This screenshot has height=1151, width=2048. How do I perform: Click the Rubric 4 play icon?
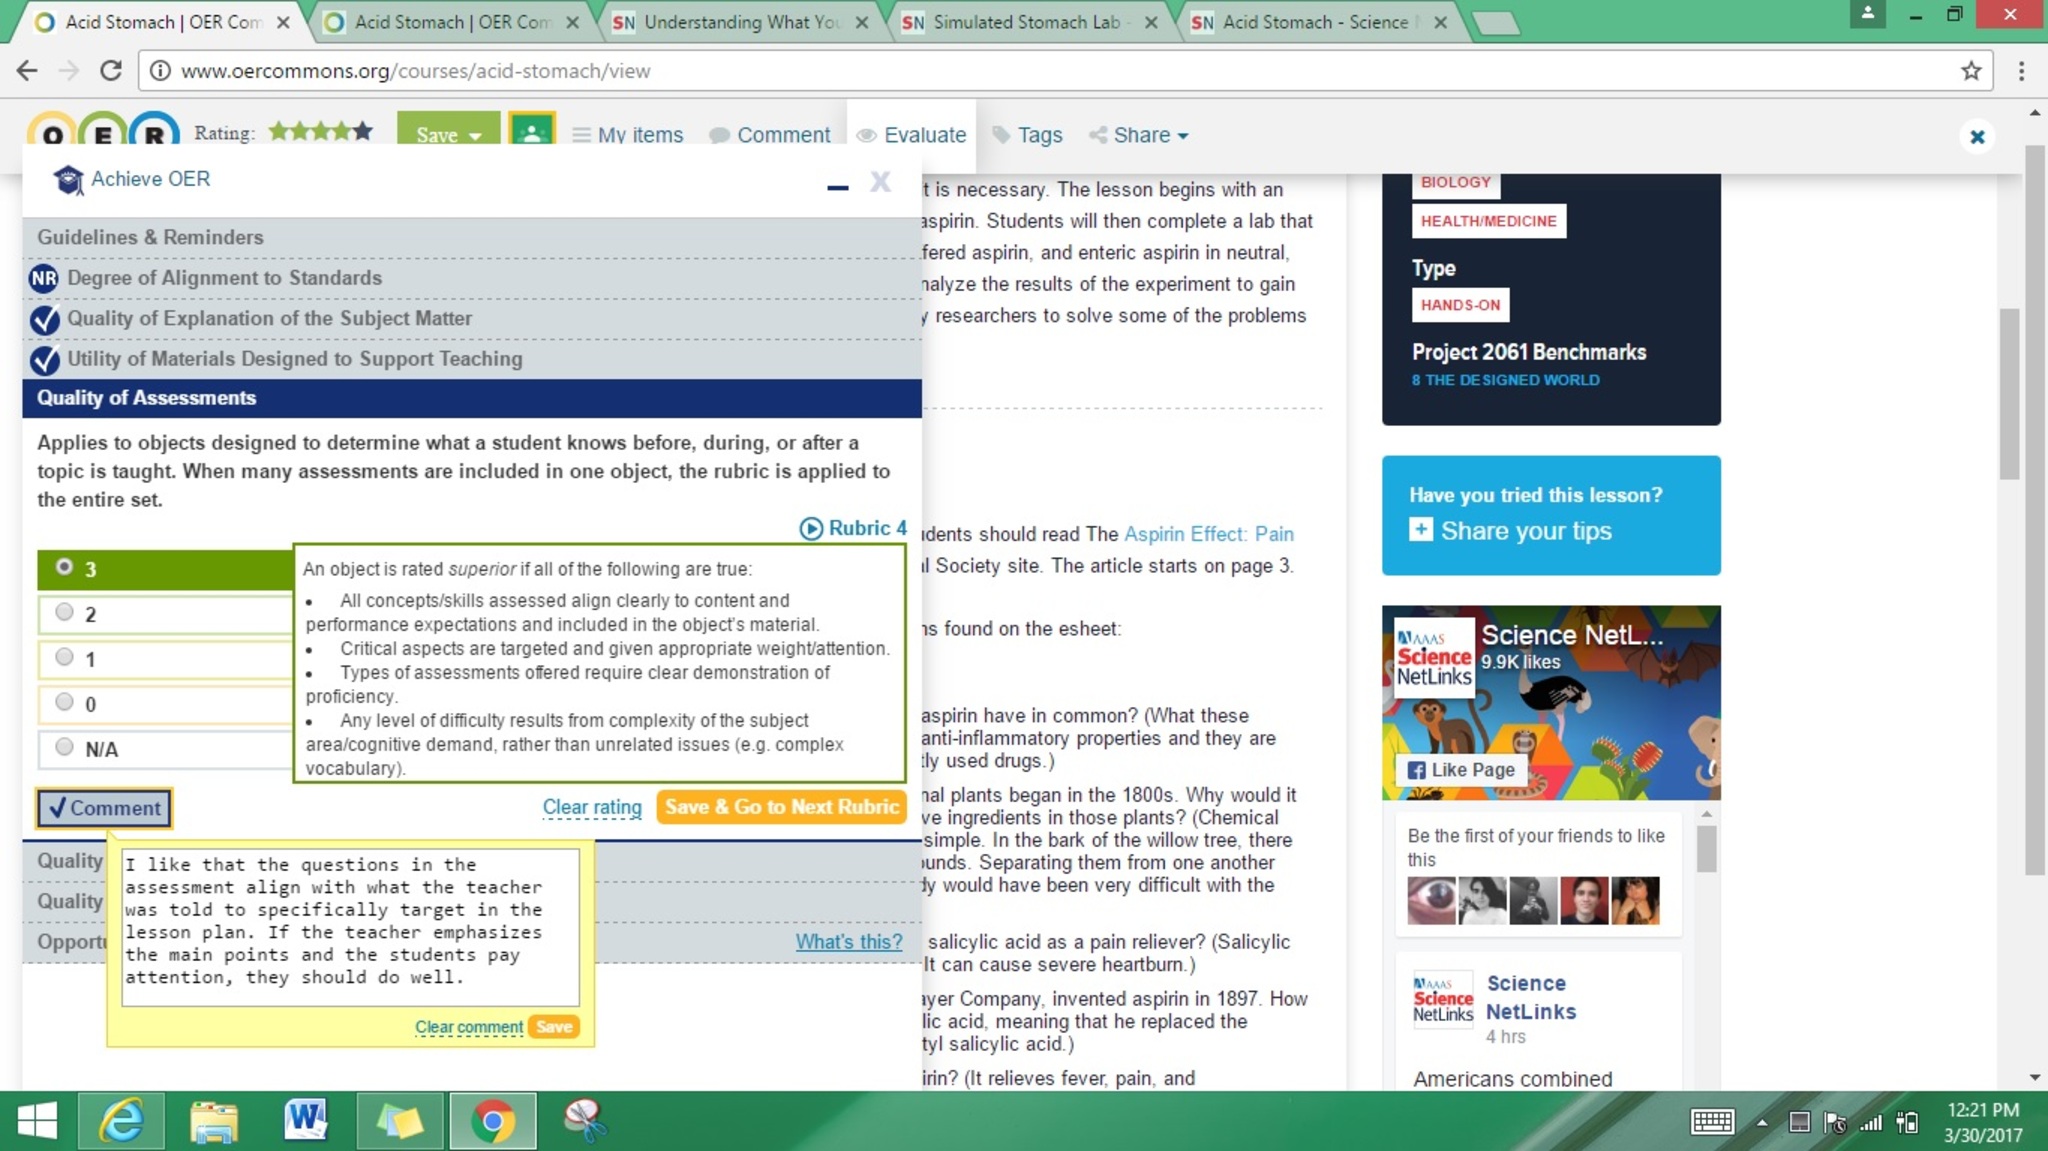[811, 528]
